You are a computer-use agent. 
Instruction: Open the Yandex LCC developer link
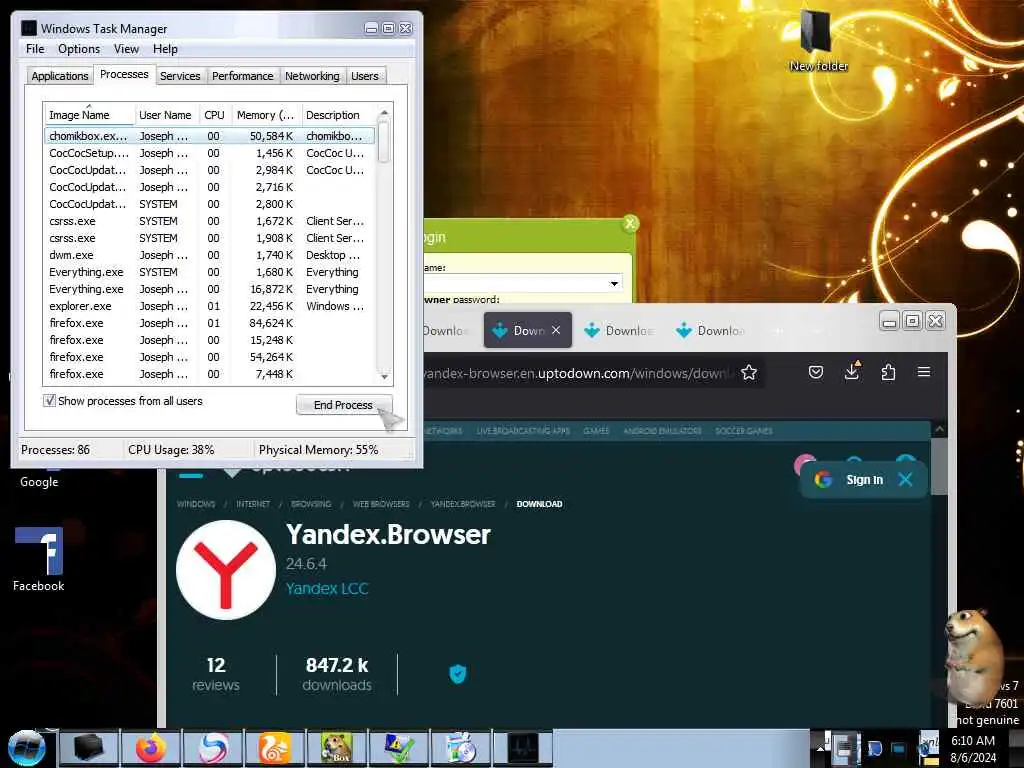[327, 588]
